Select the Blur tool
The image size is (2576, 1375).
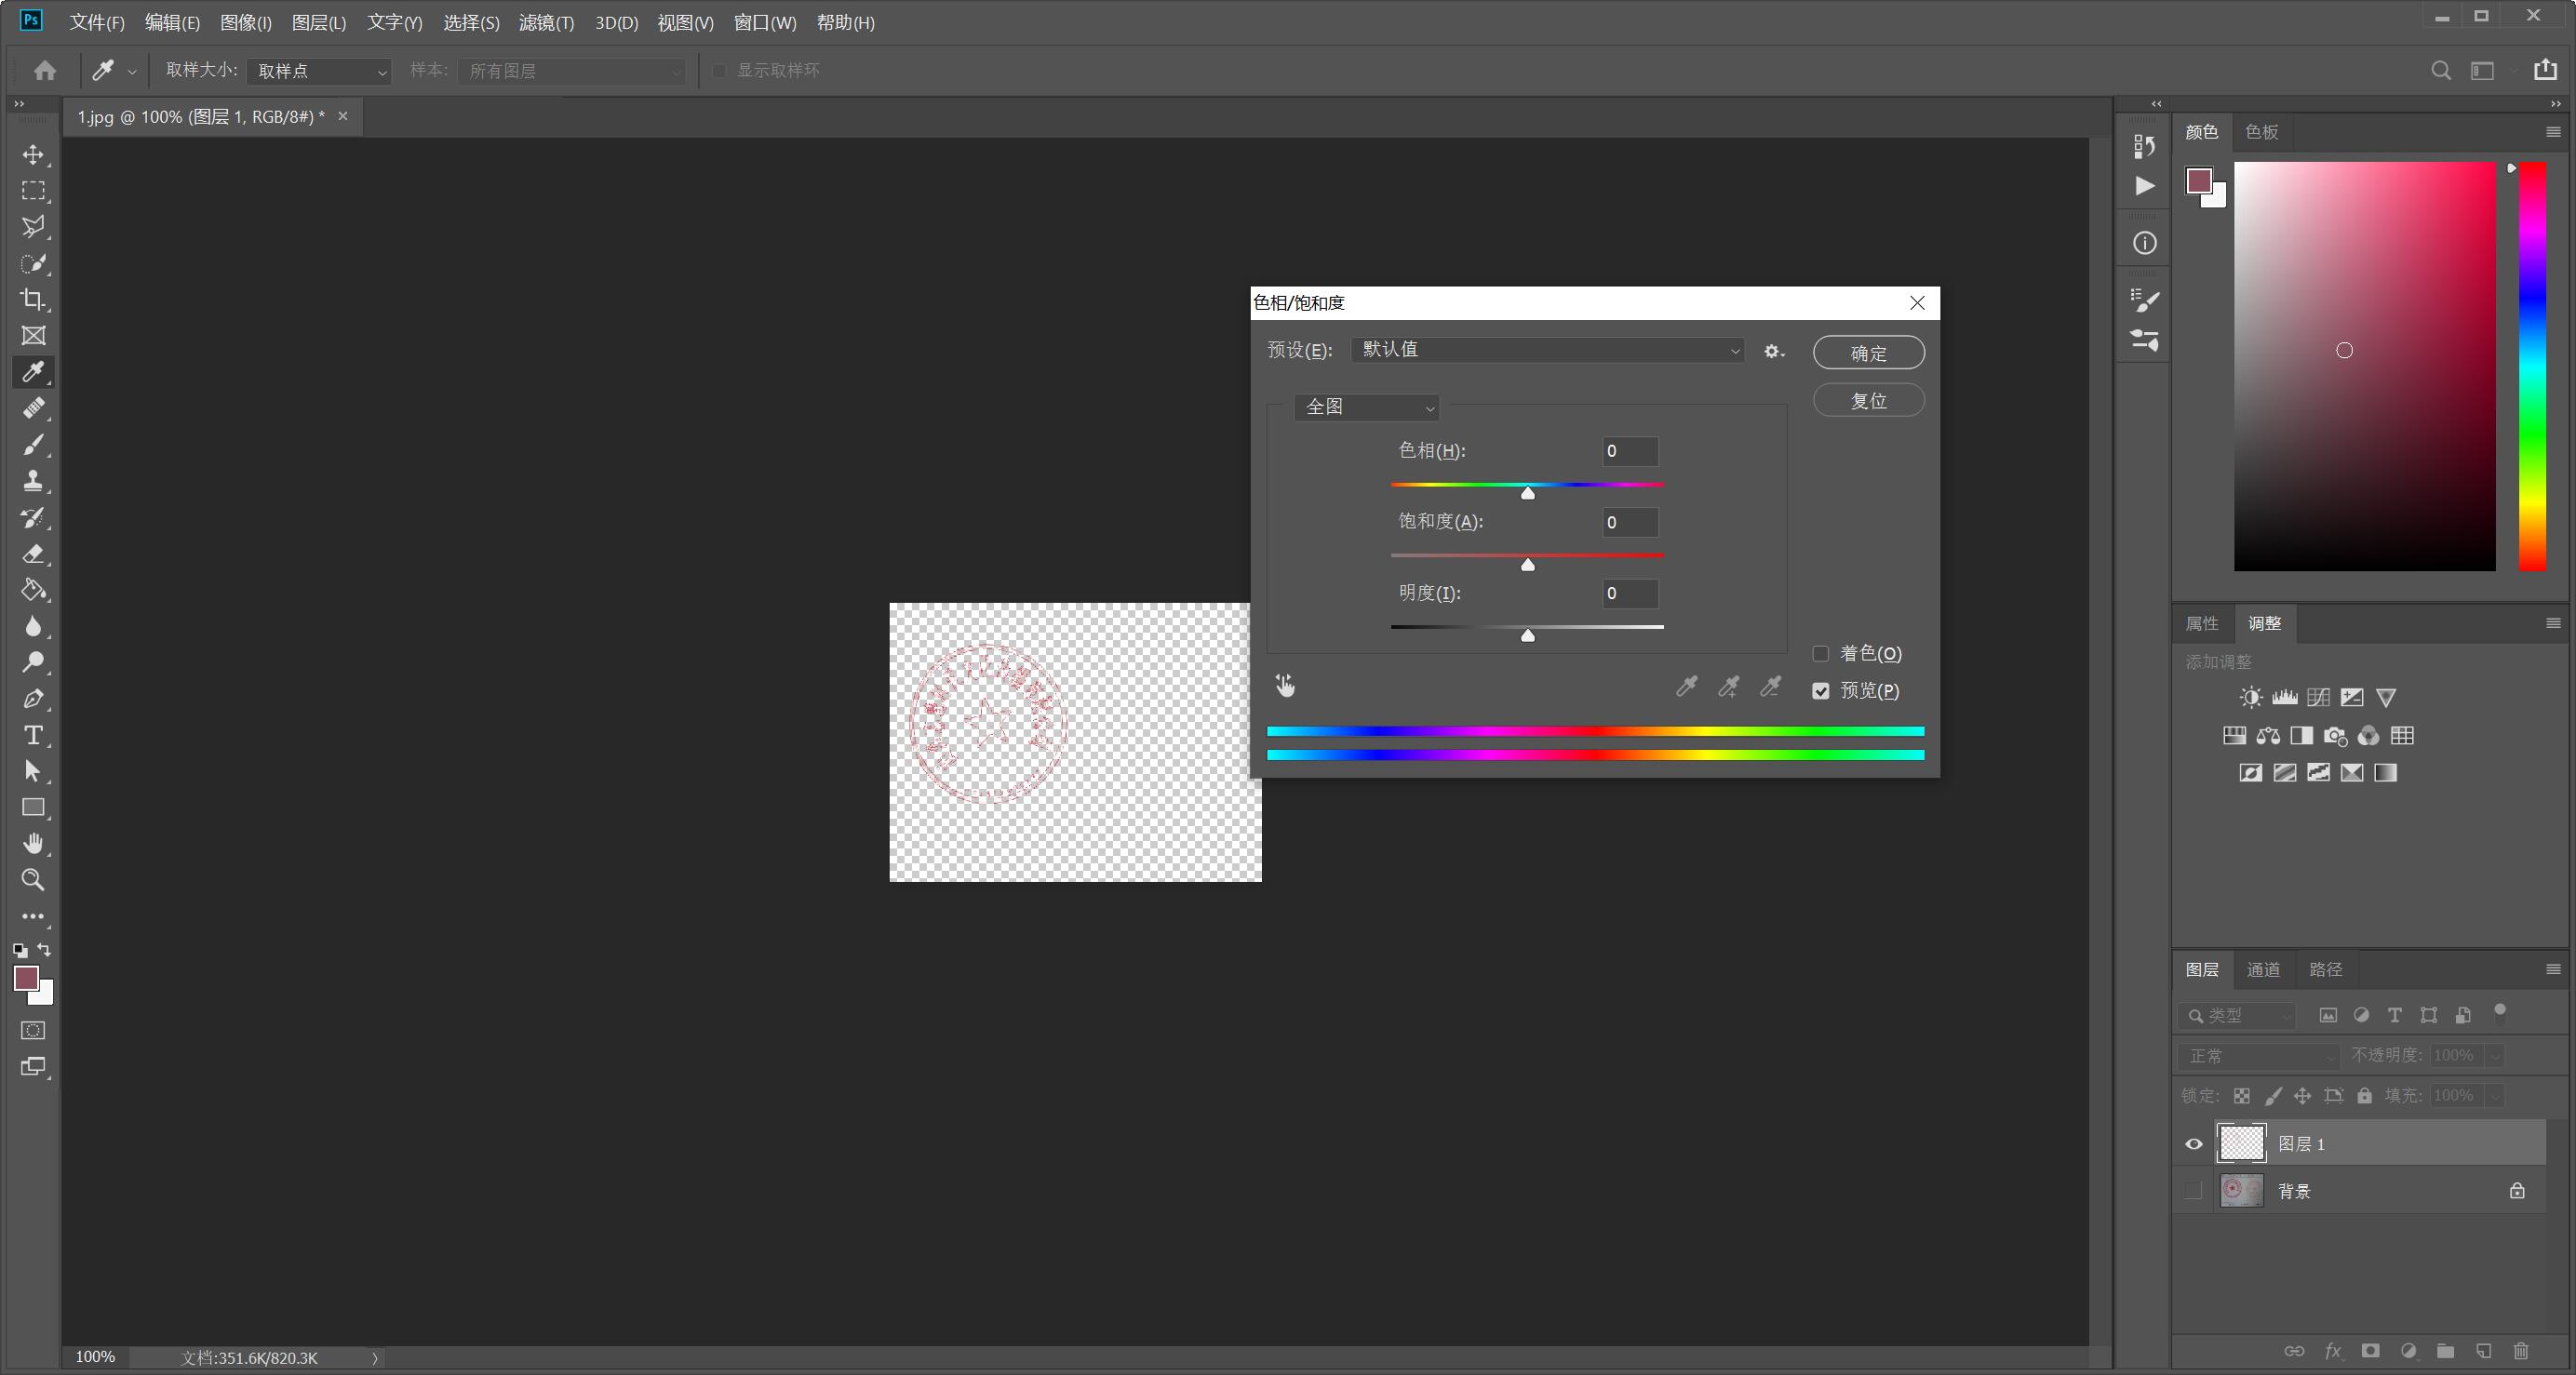tap(33, 626)
